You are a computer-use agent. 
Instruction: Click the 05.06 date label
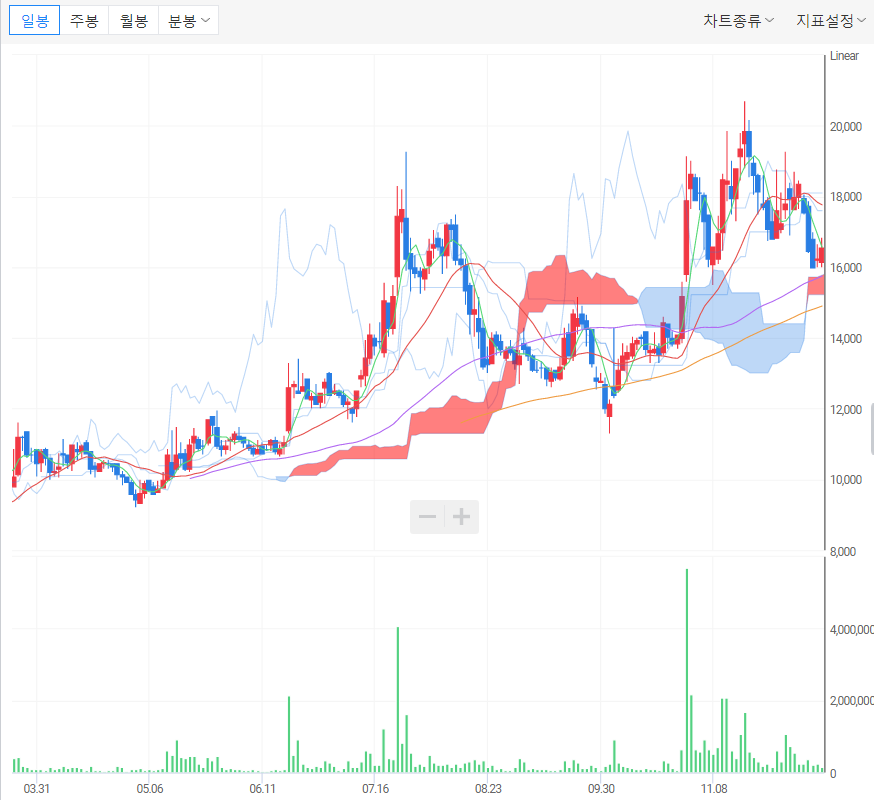point(149,788)
